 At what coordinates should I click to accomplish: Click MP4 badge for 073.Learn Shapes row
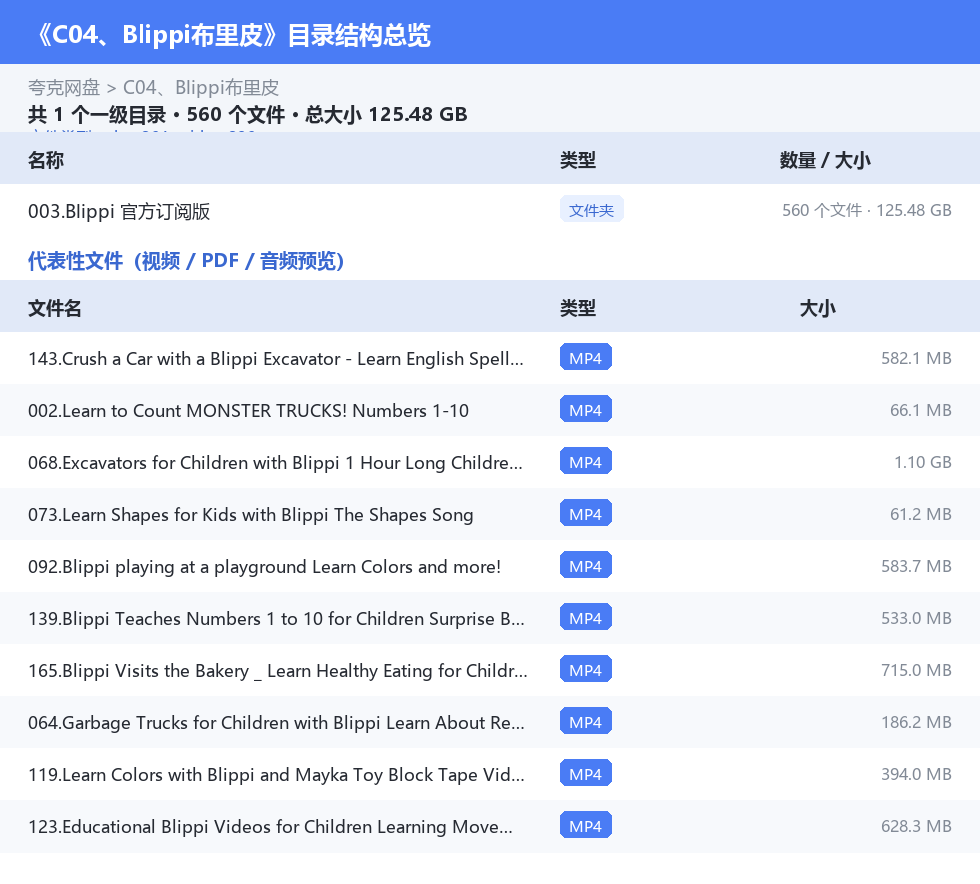pos(586,513)
